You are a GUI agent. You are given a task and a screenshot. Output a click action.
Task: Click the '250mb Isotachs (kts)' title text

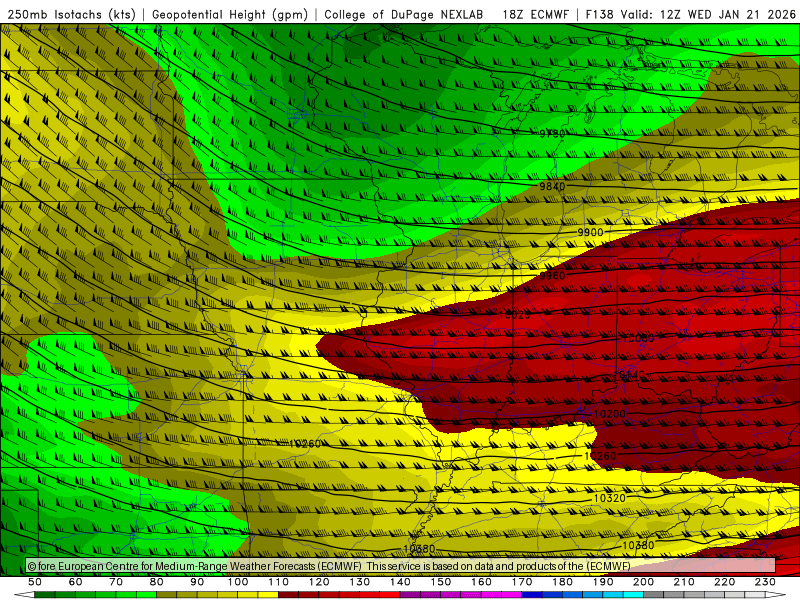pyautogui.click(x=71, y=15)
